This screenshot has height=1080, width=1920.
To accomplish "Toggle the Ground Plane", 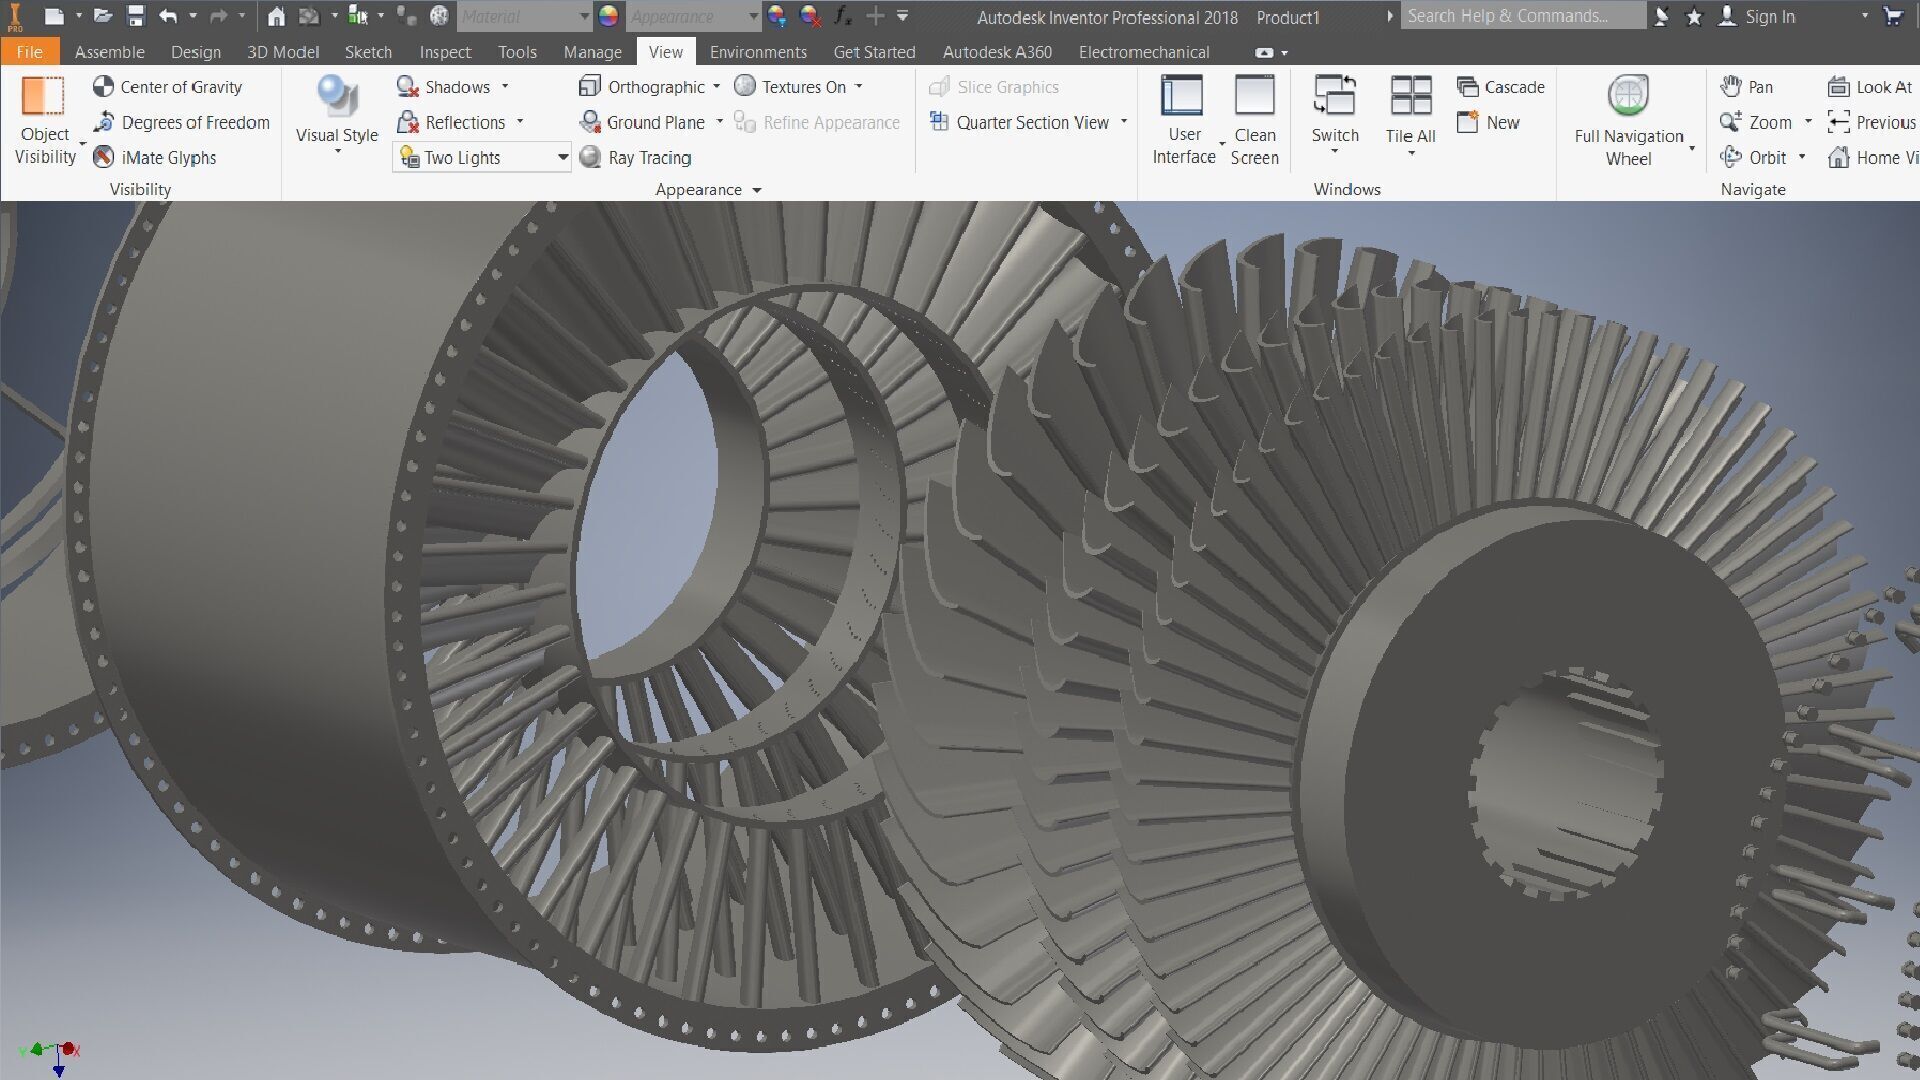I will click(642, 122).
